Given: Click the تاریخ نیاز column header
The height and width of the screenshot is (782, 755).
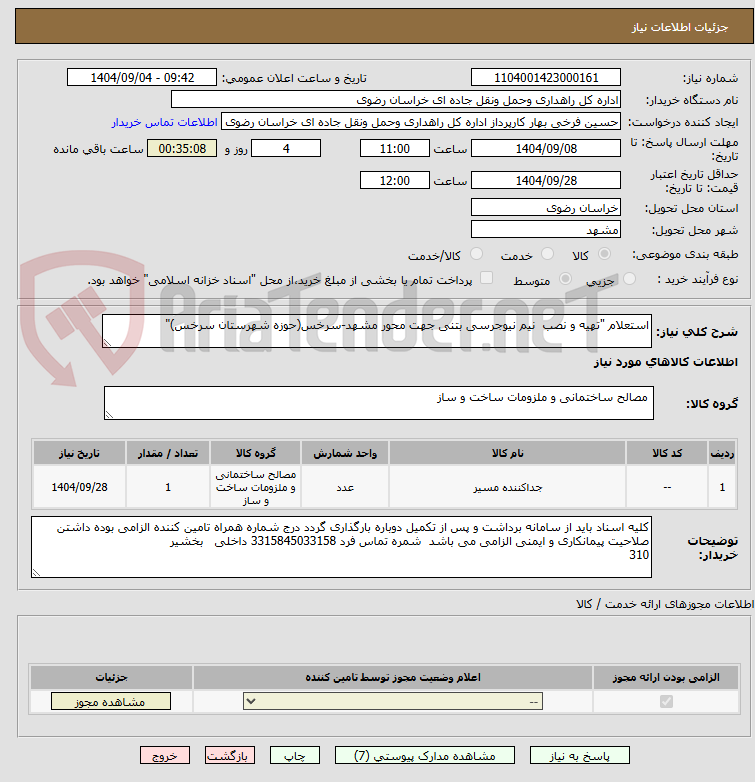Looking at the screenshot, I should 79,453.
